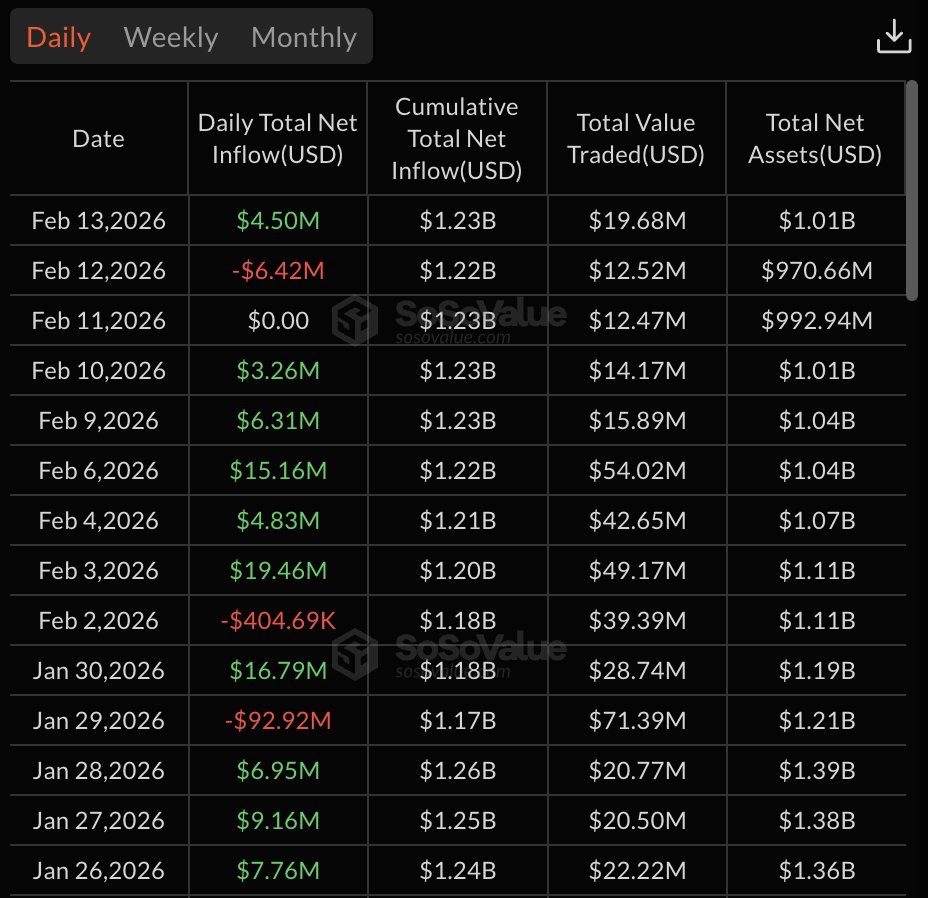Click Daily Total Net Inflow header
This screenshot has width=928, height=898.
[x=278, y=139]
